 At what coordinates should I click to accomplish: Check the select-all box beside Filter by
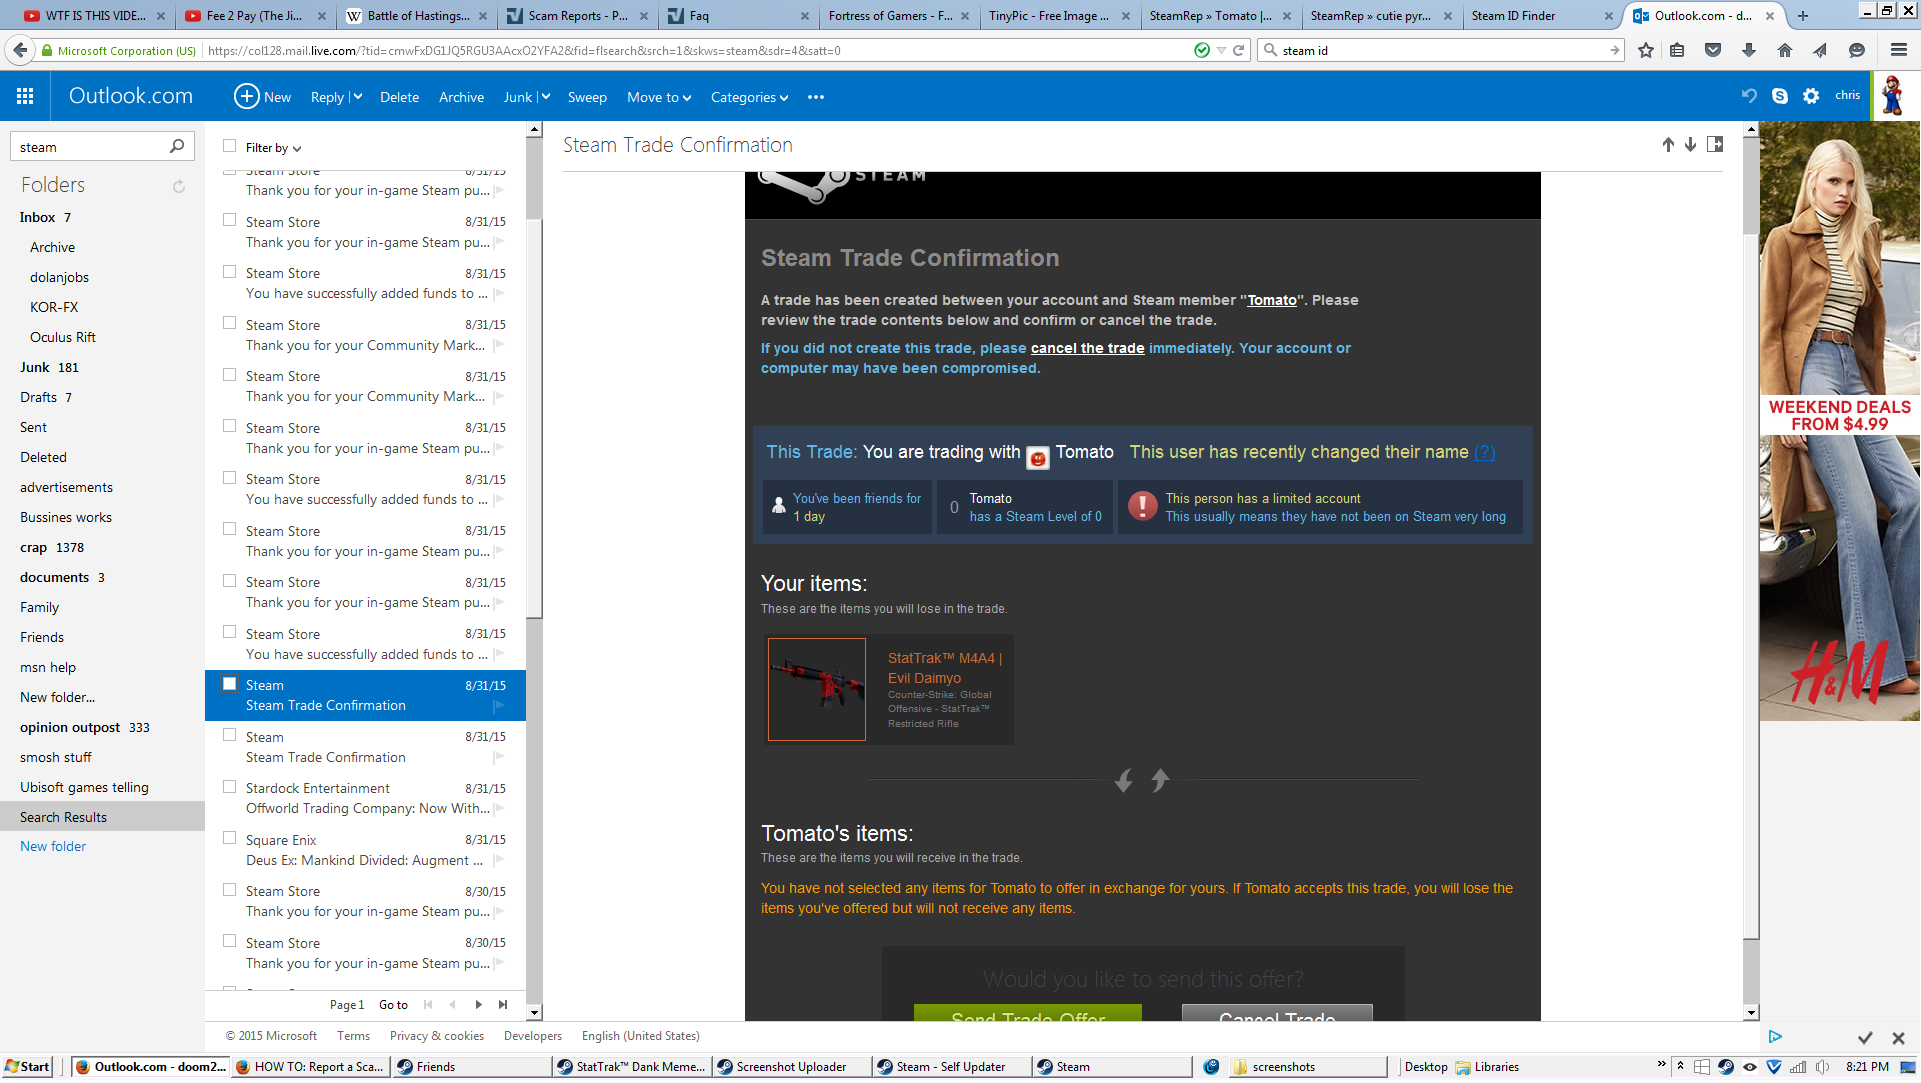230,146
